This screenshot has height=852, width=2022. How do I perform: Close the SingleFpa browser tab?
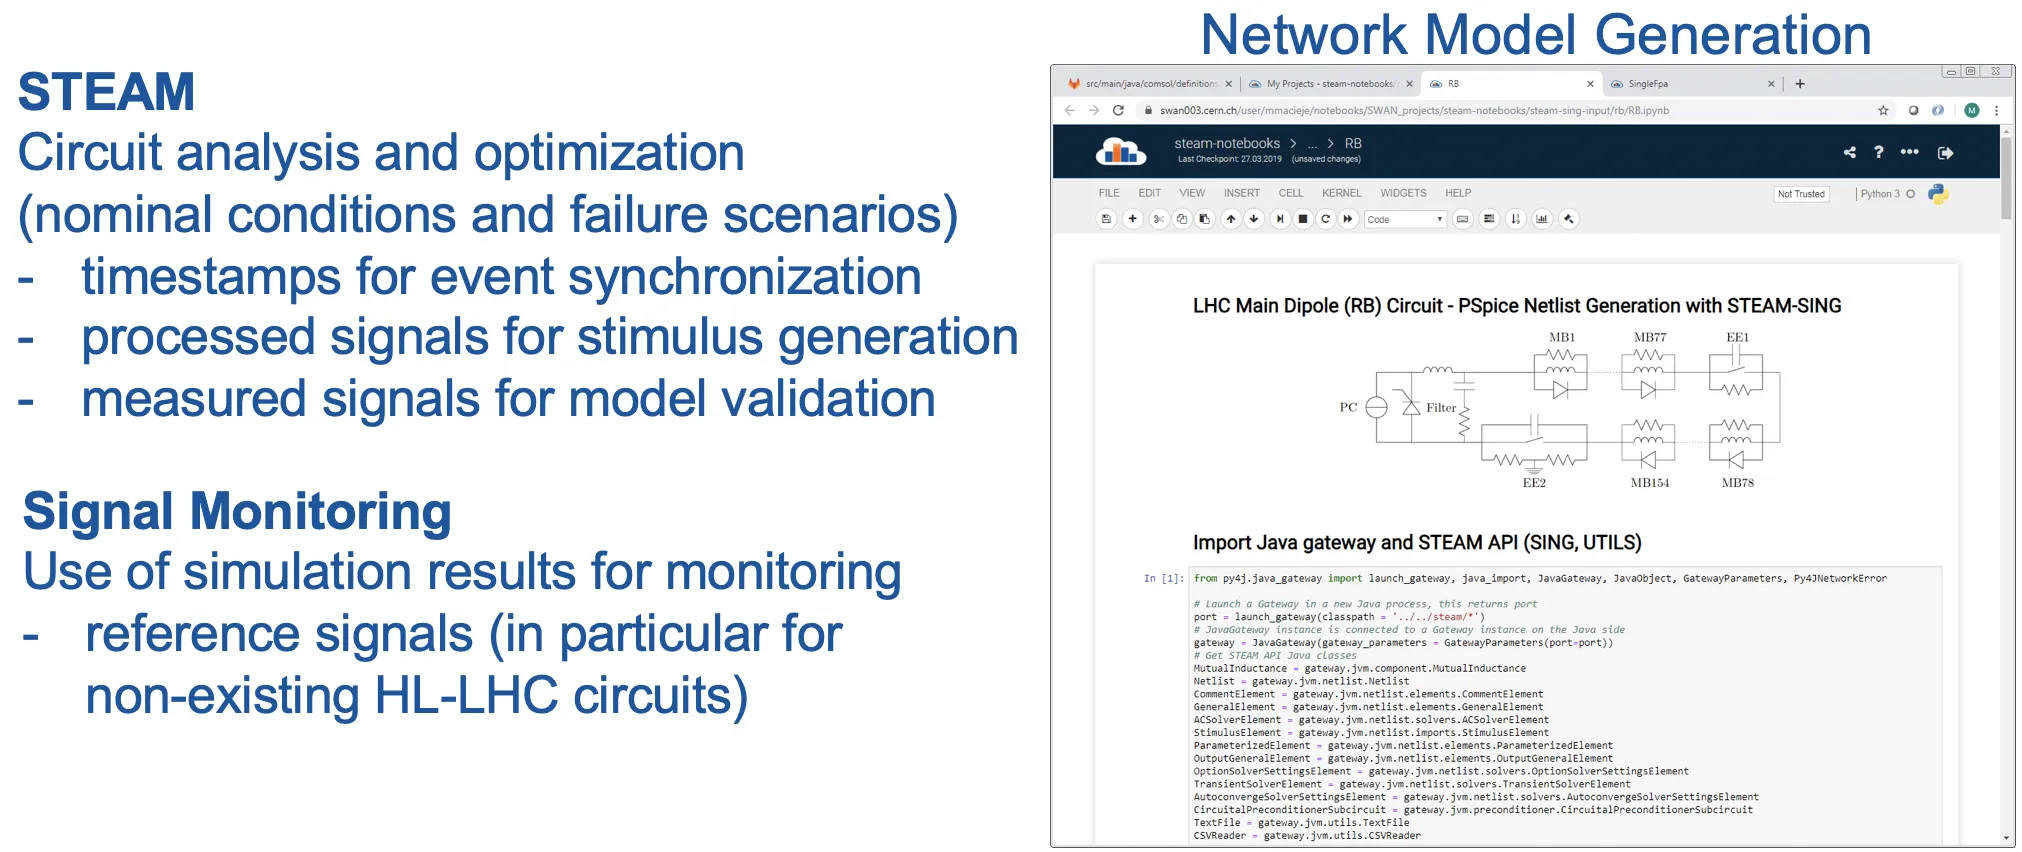1771,84
